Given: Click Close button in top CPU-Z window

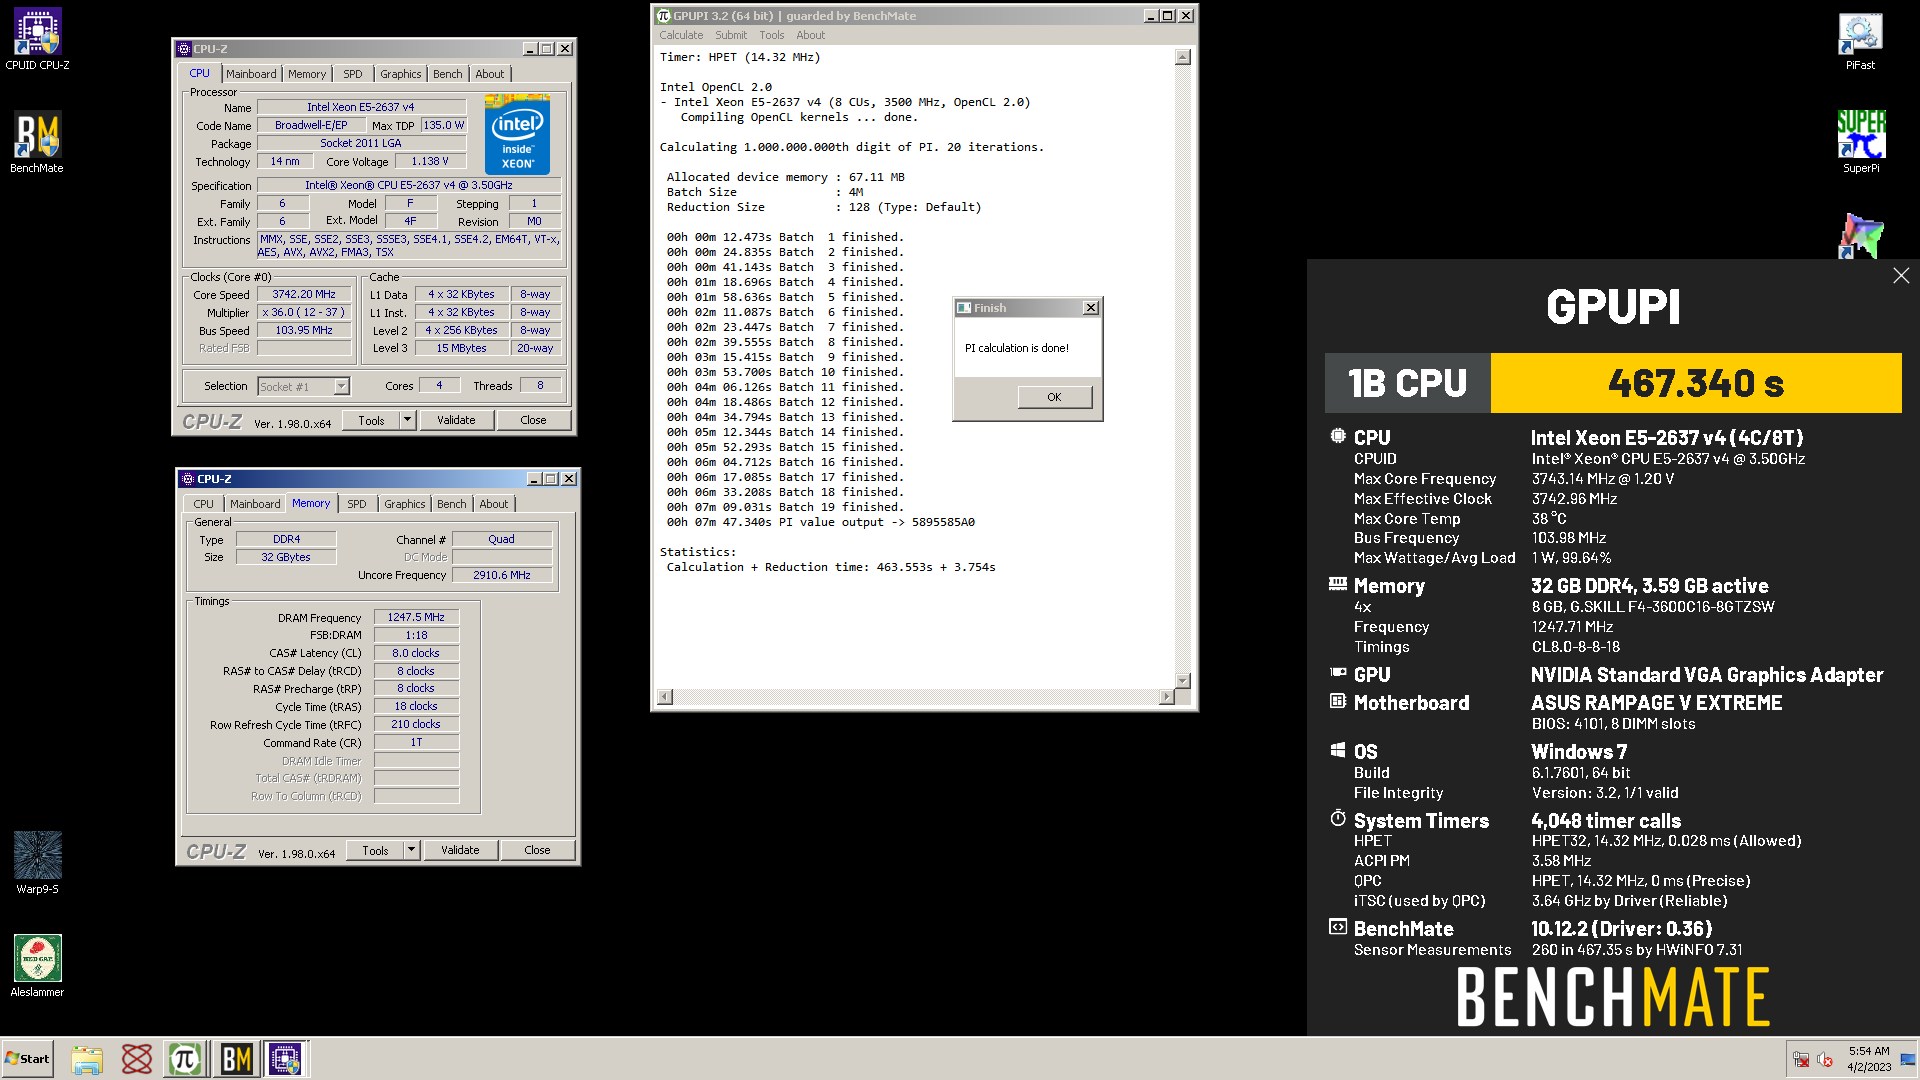Looking at the screenshot, I should 534,421.
